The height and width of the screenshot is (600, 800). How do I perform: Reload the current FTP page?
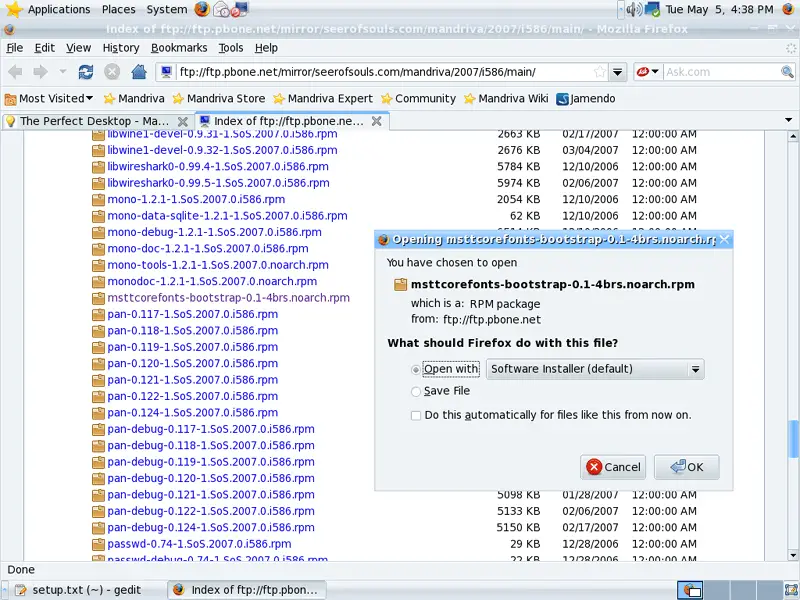pos(86,72)
